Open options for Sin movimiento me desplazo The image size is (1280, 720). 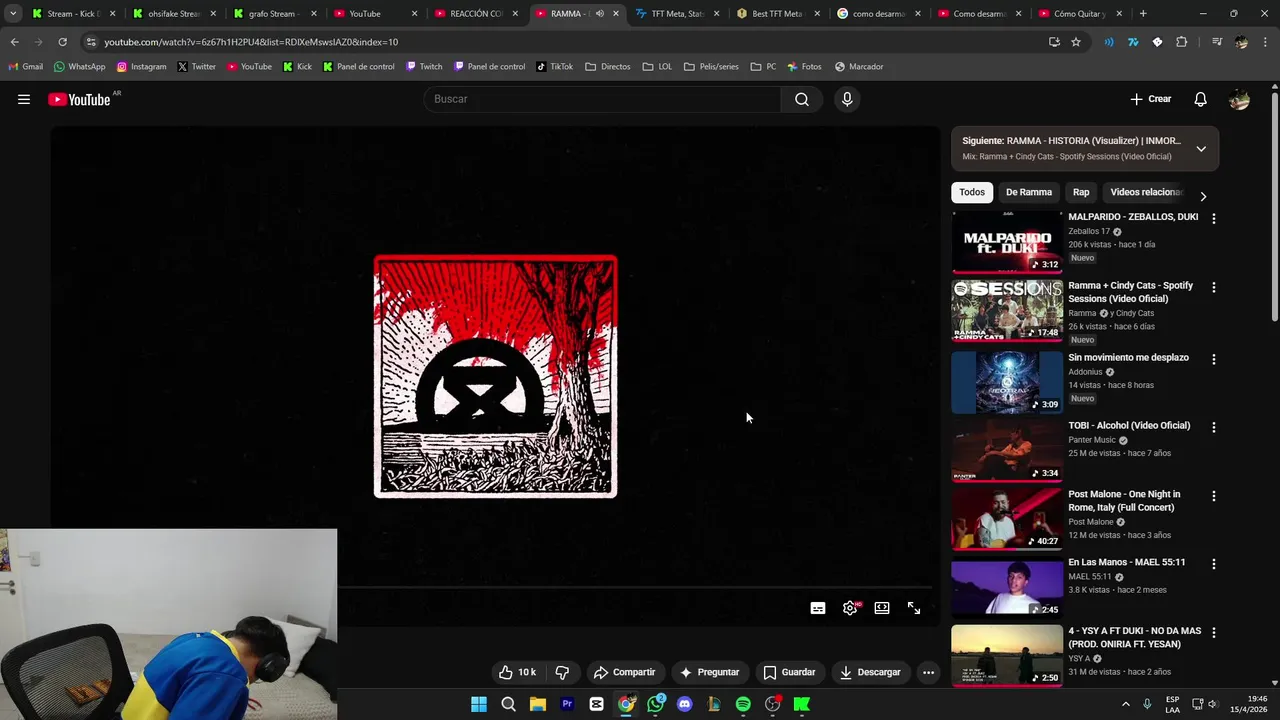coord(1214,359)
